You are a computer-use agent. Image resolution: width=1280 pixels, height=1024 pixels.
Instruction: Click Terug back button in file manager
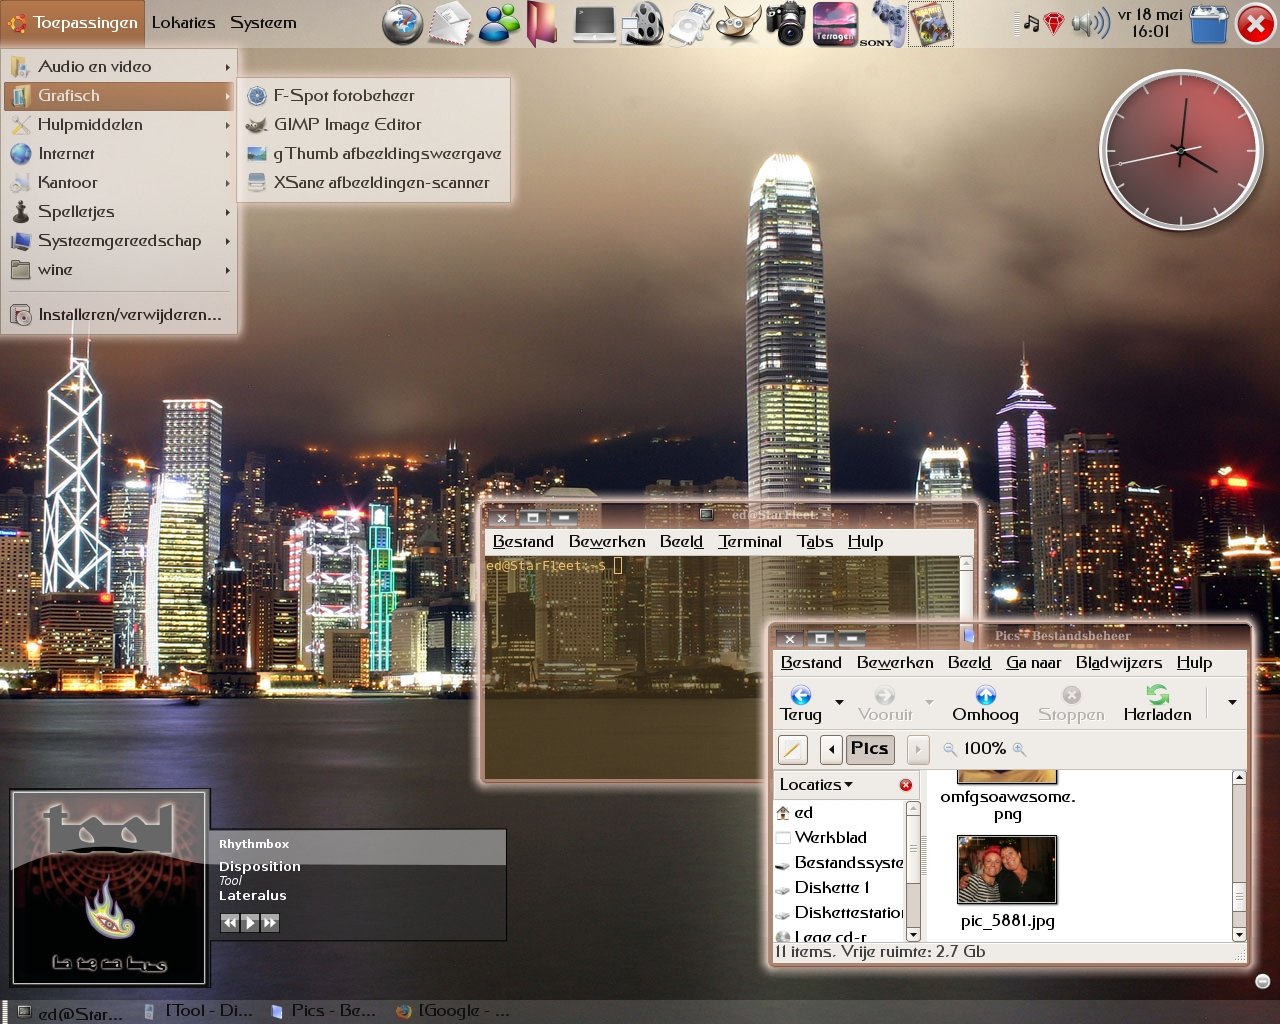coord(801,704)
